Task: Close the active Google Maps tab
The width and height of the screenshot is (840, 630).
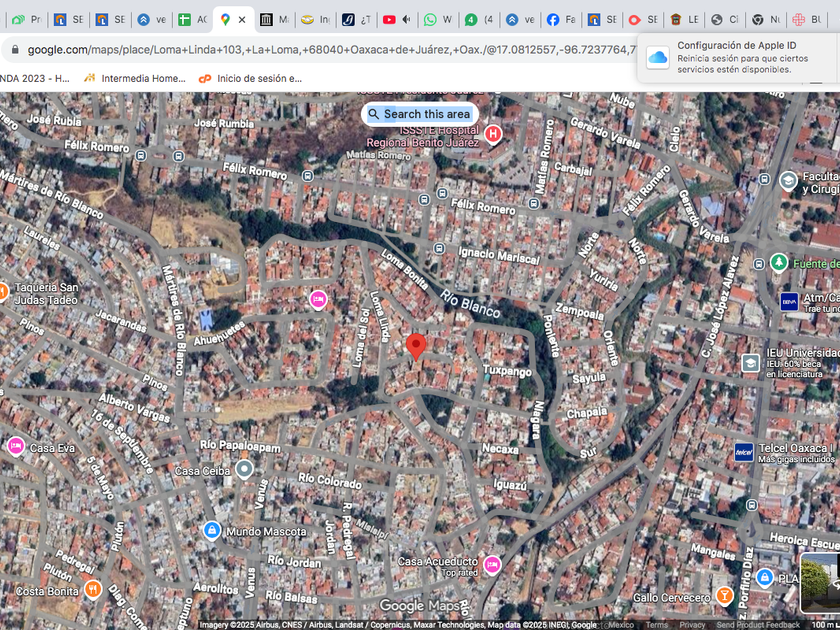Action: click(x=242, y=19)
